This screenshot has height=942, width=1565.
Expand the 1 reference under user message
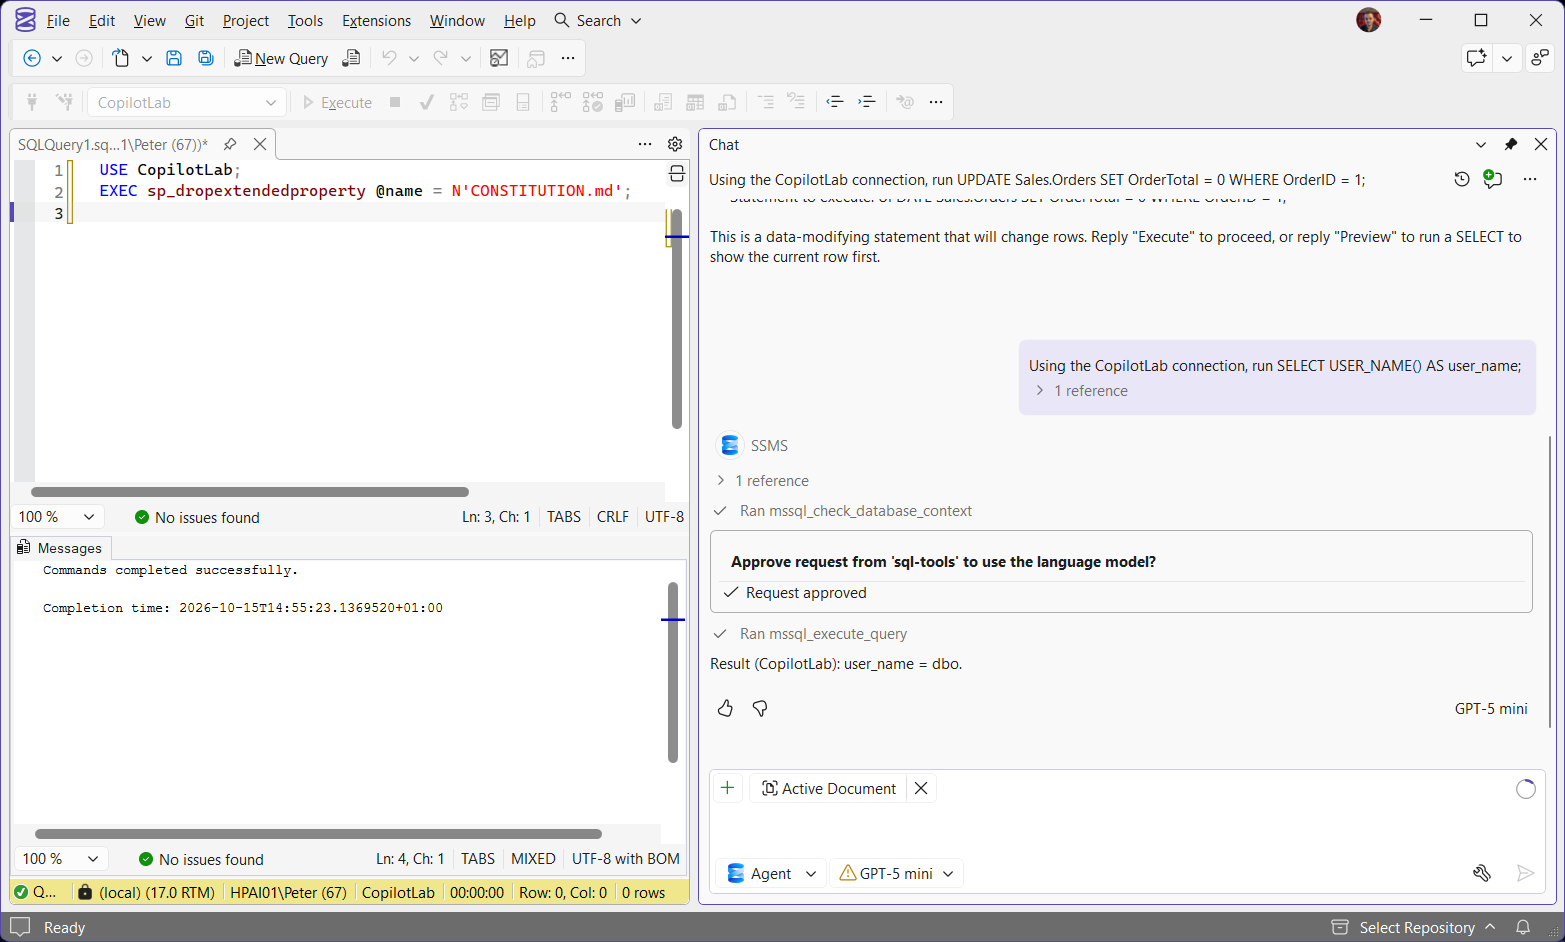(1082, 391)
